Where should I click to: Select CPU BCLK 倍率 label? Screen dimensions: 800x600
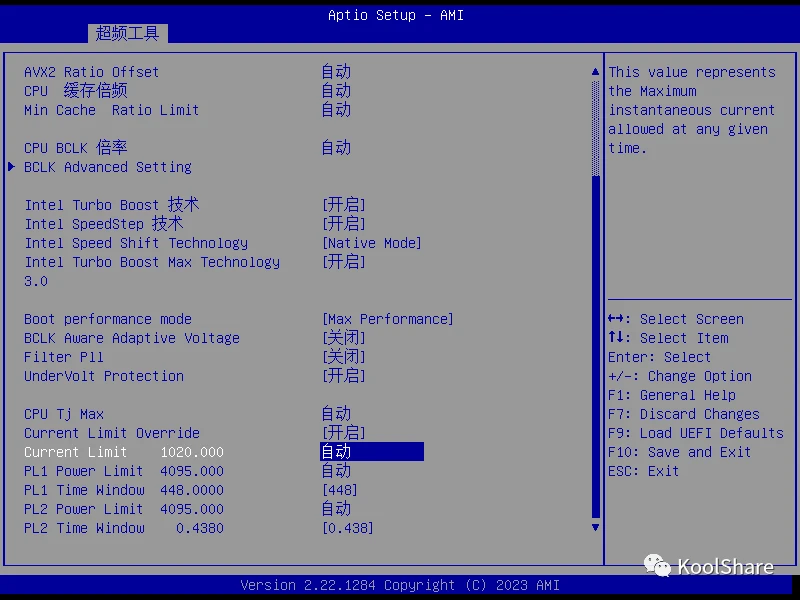(76, 148)
